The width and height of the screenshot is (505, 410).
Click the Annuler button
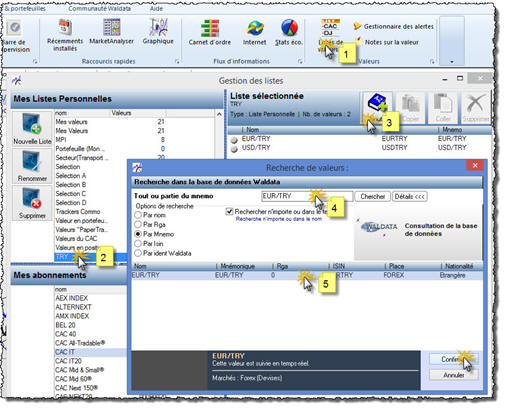[454, 375]
